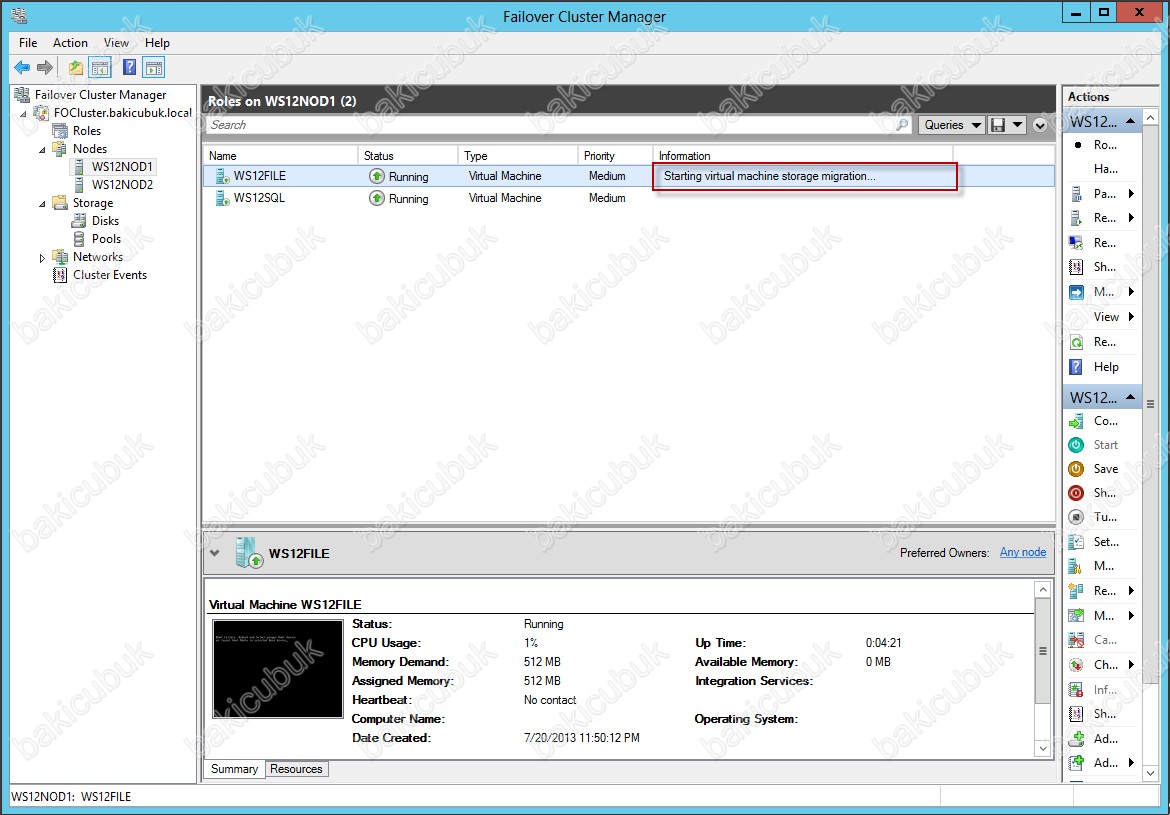1170x815 pixels.
Task: Click the greyed Start action in Actions pane
Action: tap(1105, 445)
